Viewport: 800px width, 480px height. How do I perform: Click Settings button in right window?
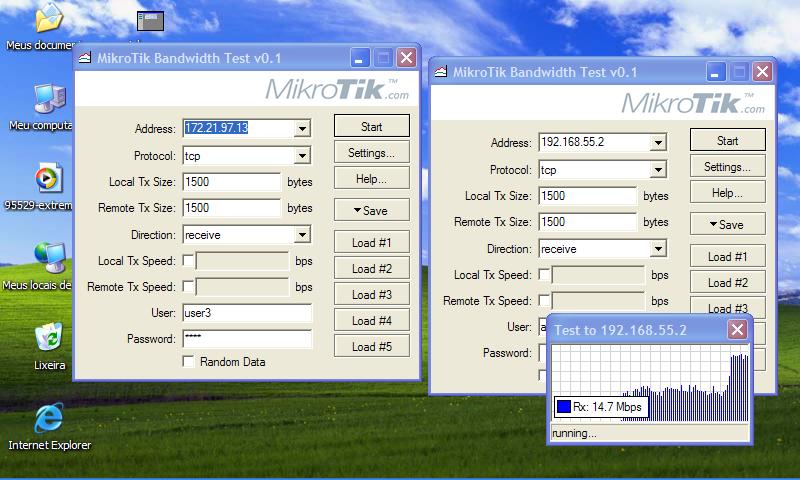point(727,167)
